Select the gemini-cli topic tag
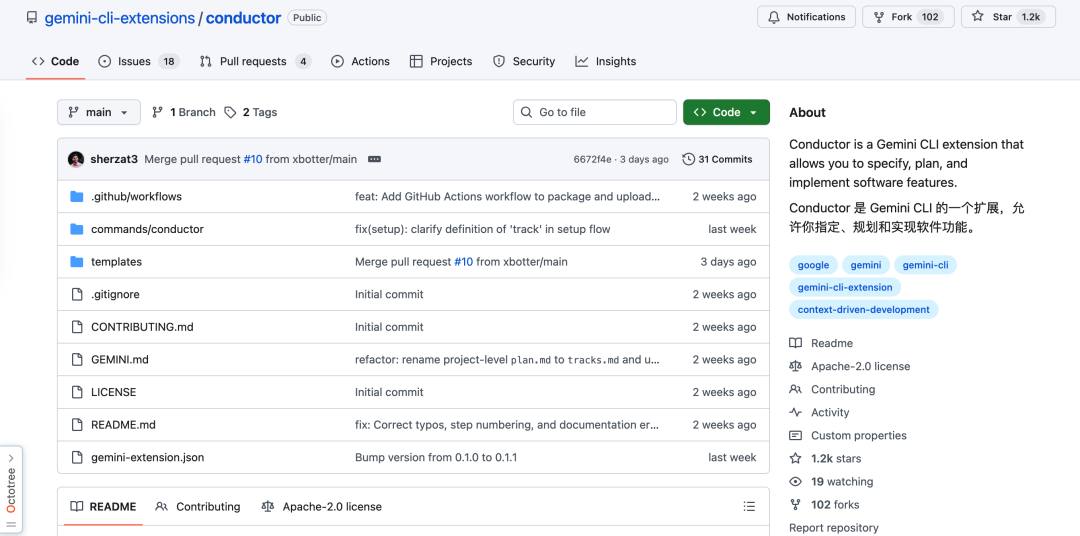Screen dimensions: 1080x536 click(925, 265)
